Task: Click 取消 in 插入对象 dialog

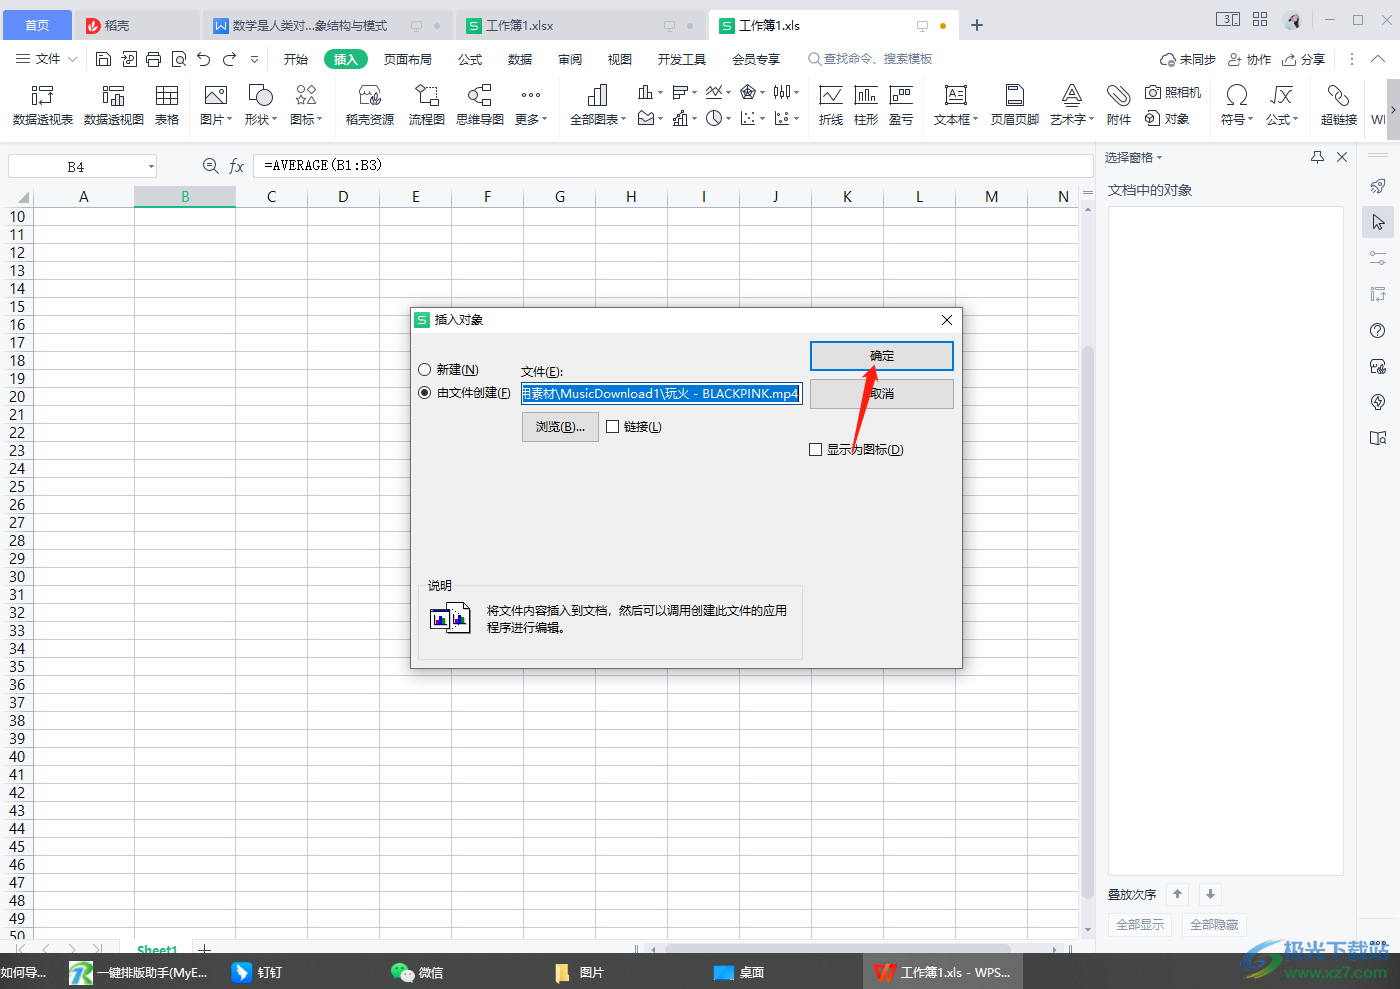Action: point(882,394)
